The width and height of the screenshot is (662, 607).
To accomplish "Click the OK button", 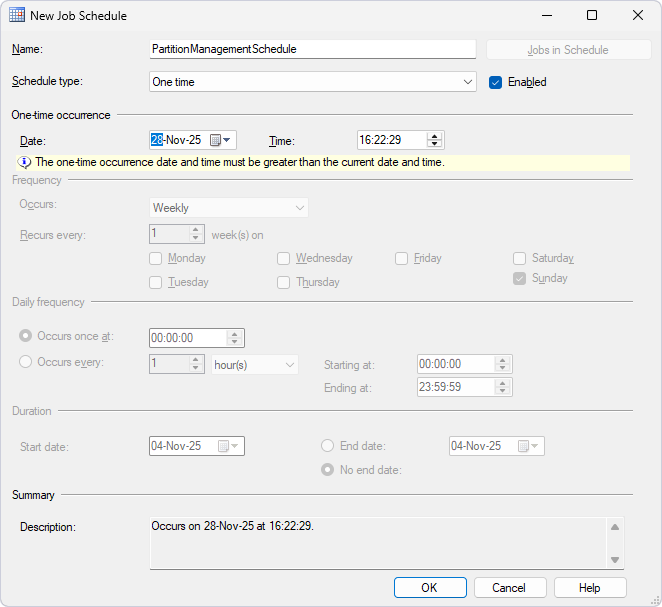I will point(430,588).
